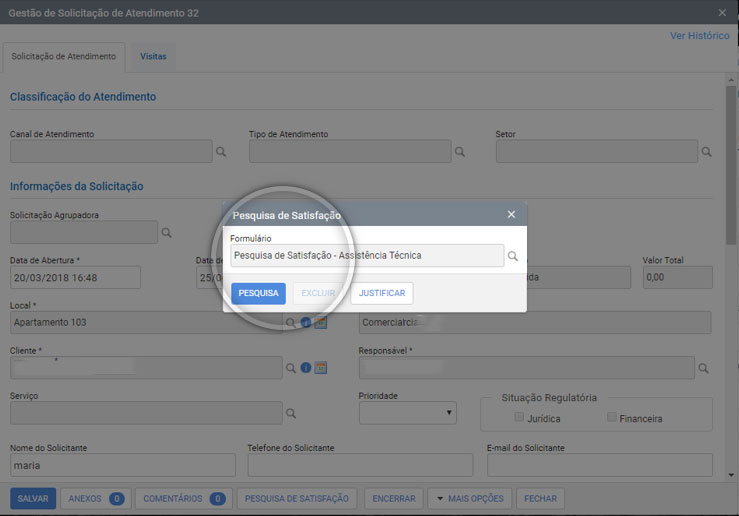Click the Canal de Atendimento field
The height and width of the screenshot is (516, 739).
111,151
